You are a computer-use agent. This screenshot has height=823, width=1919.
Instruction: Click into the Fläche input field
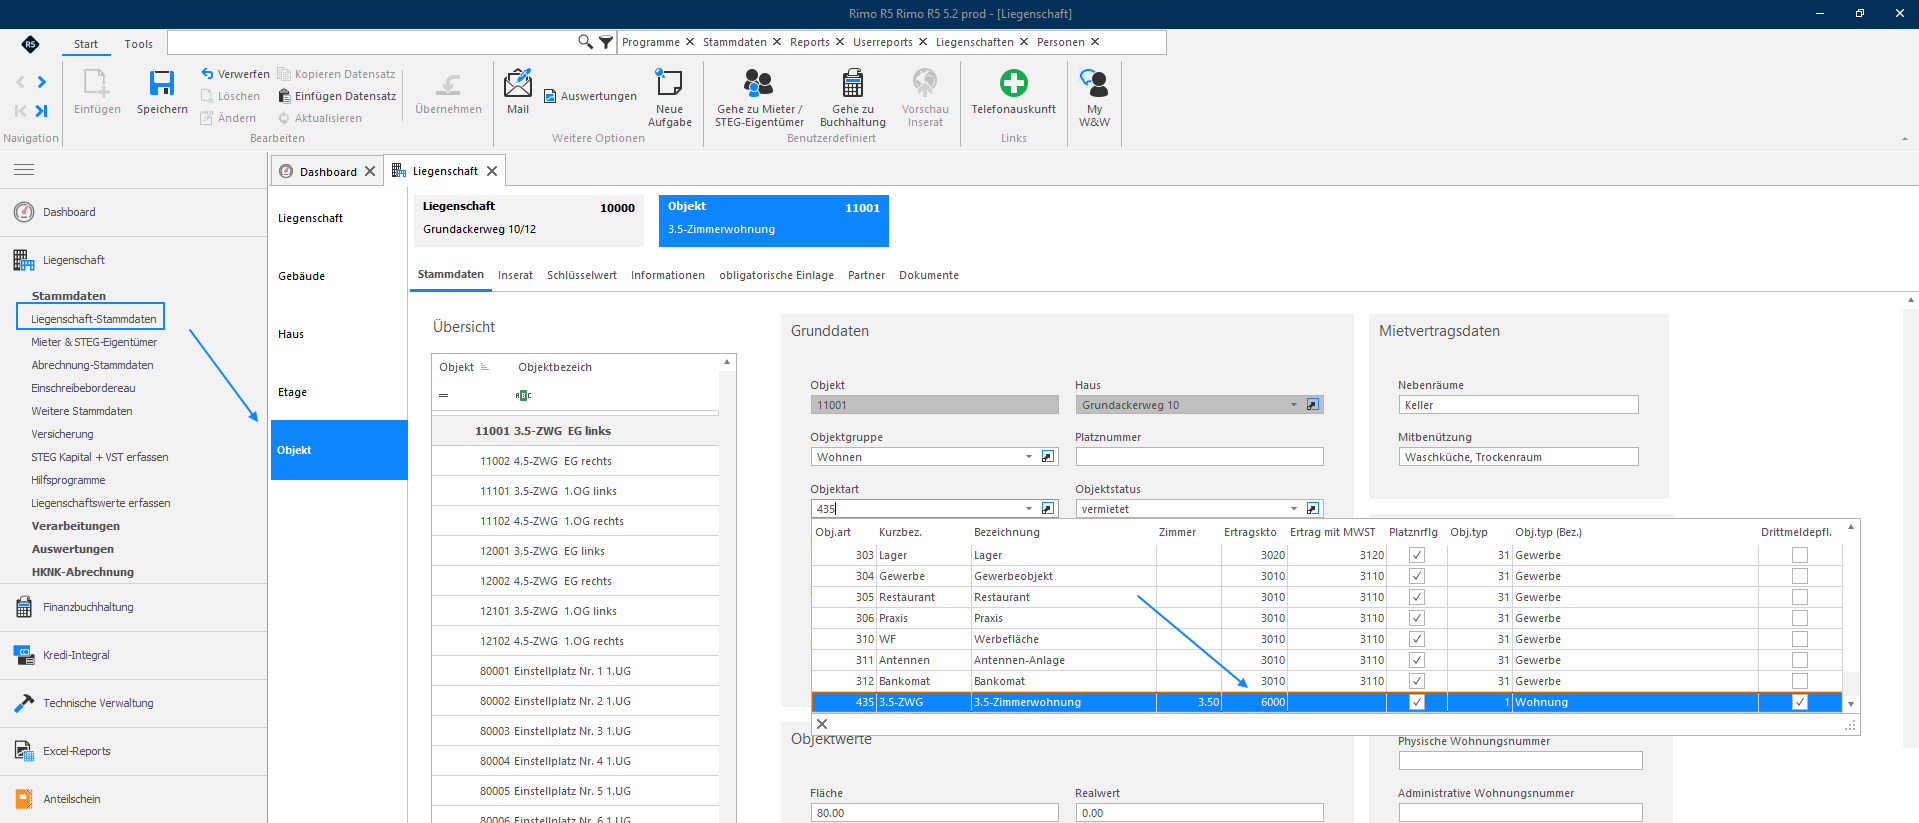pyautogui.click(x=934, y=813)
